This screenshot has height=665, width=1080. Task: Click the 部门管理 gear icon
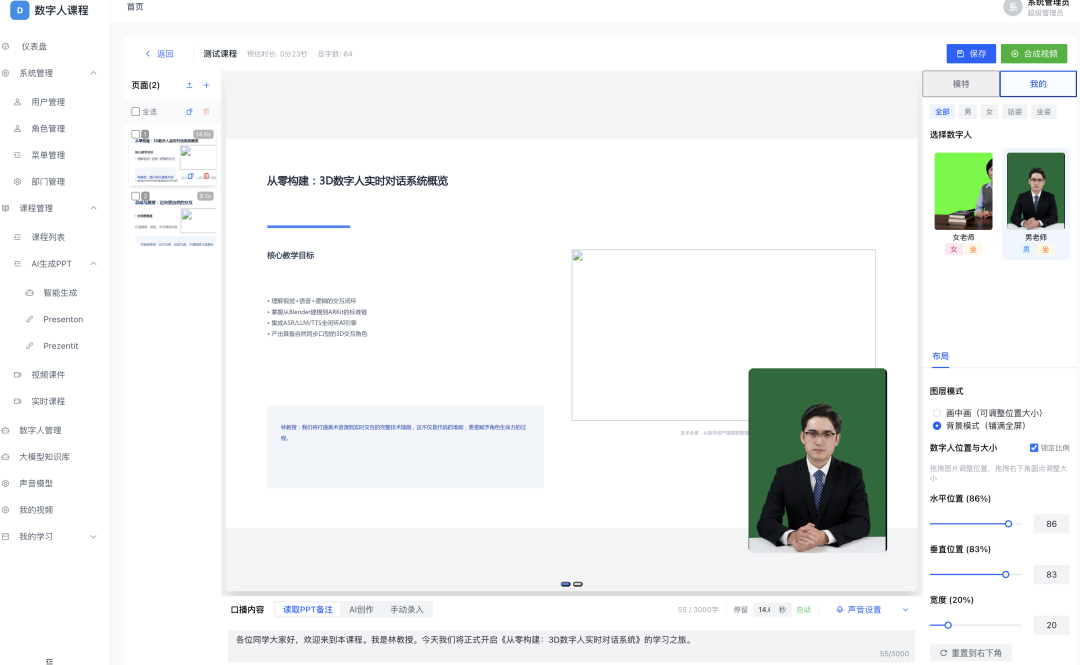(x=18, y=182)
